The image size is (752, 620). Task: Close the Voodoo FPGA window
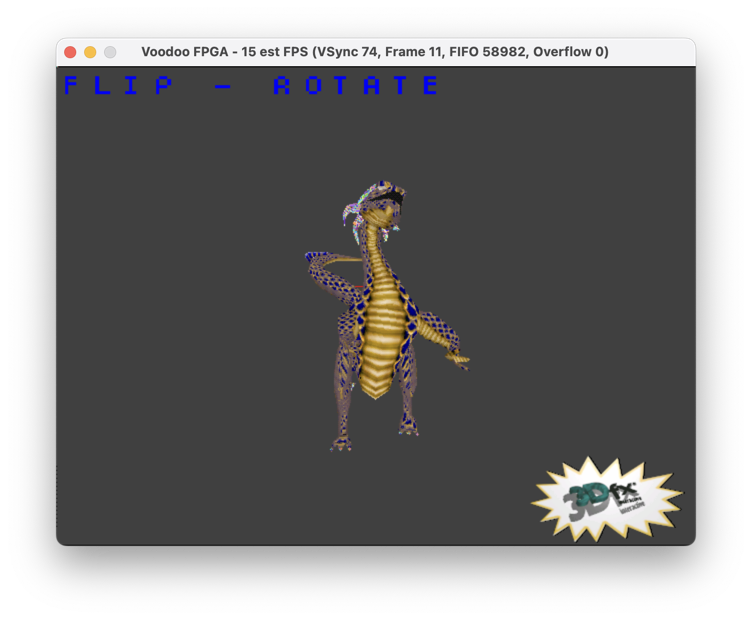click(70, 52)
